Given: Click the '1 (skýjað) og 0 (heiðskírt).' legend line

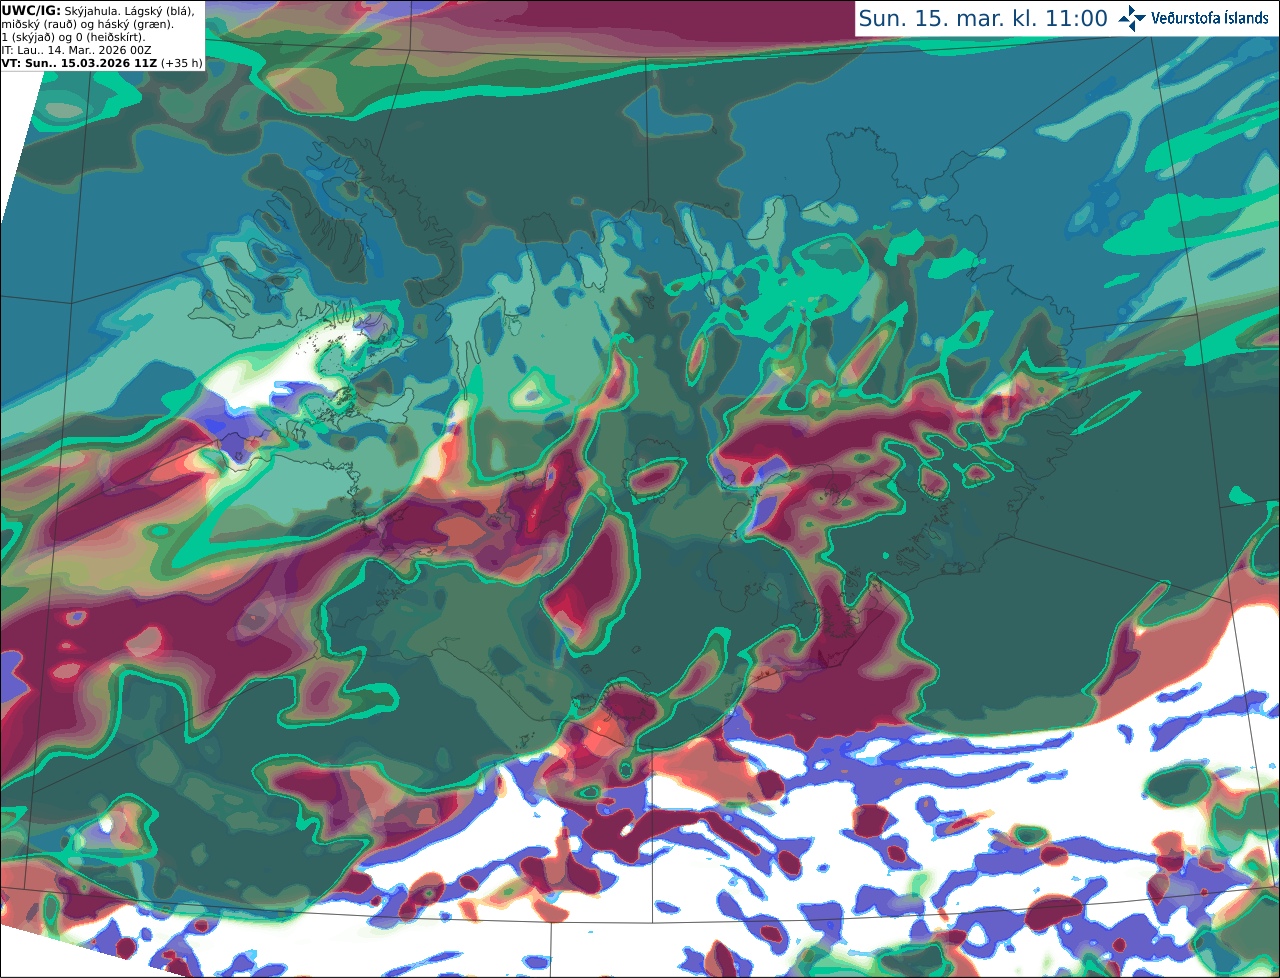Looking at the screenshot, I should click(x=73, y=37).
